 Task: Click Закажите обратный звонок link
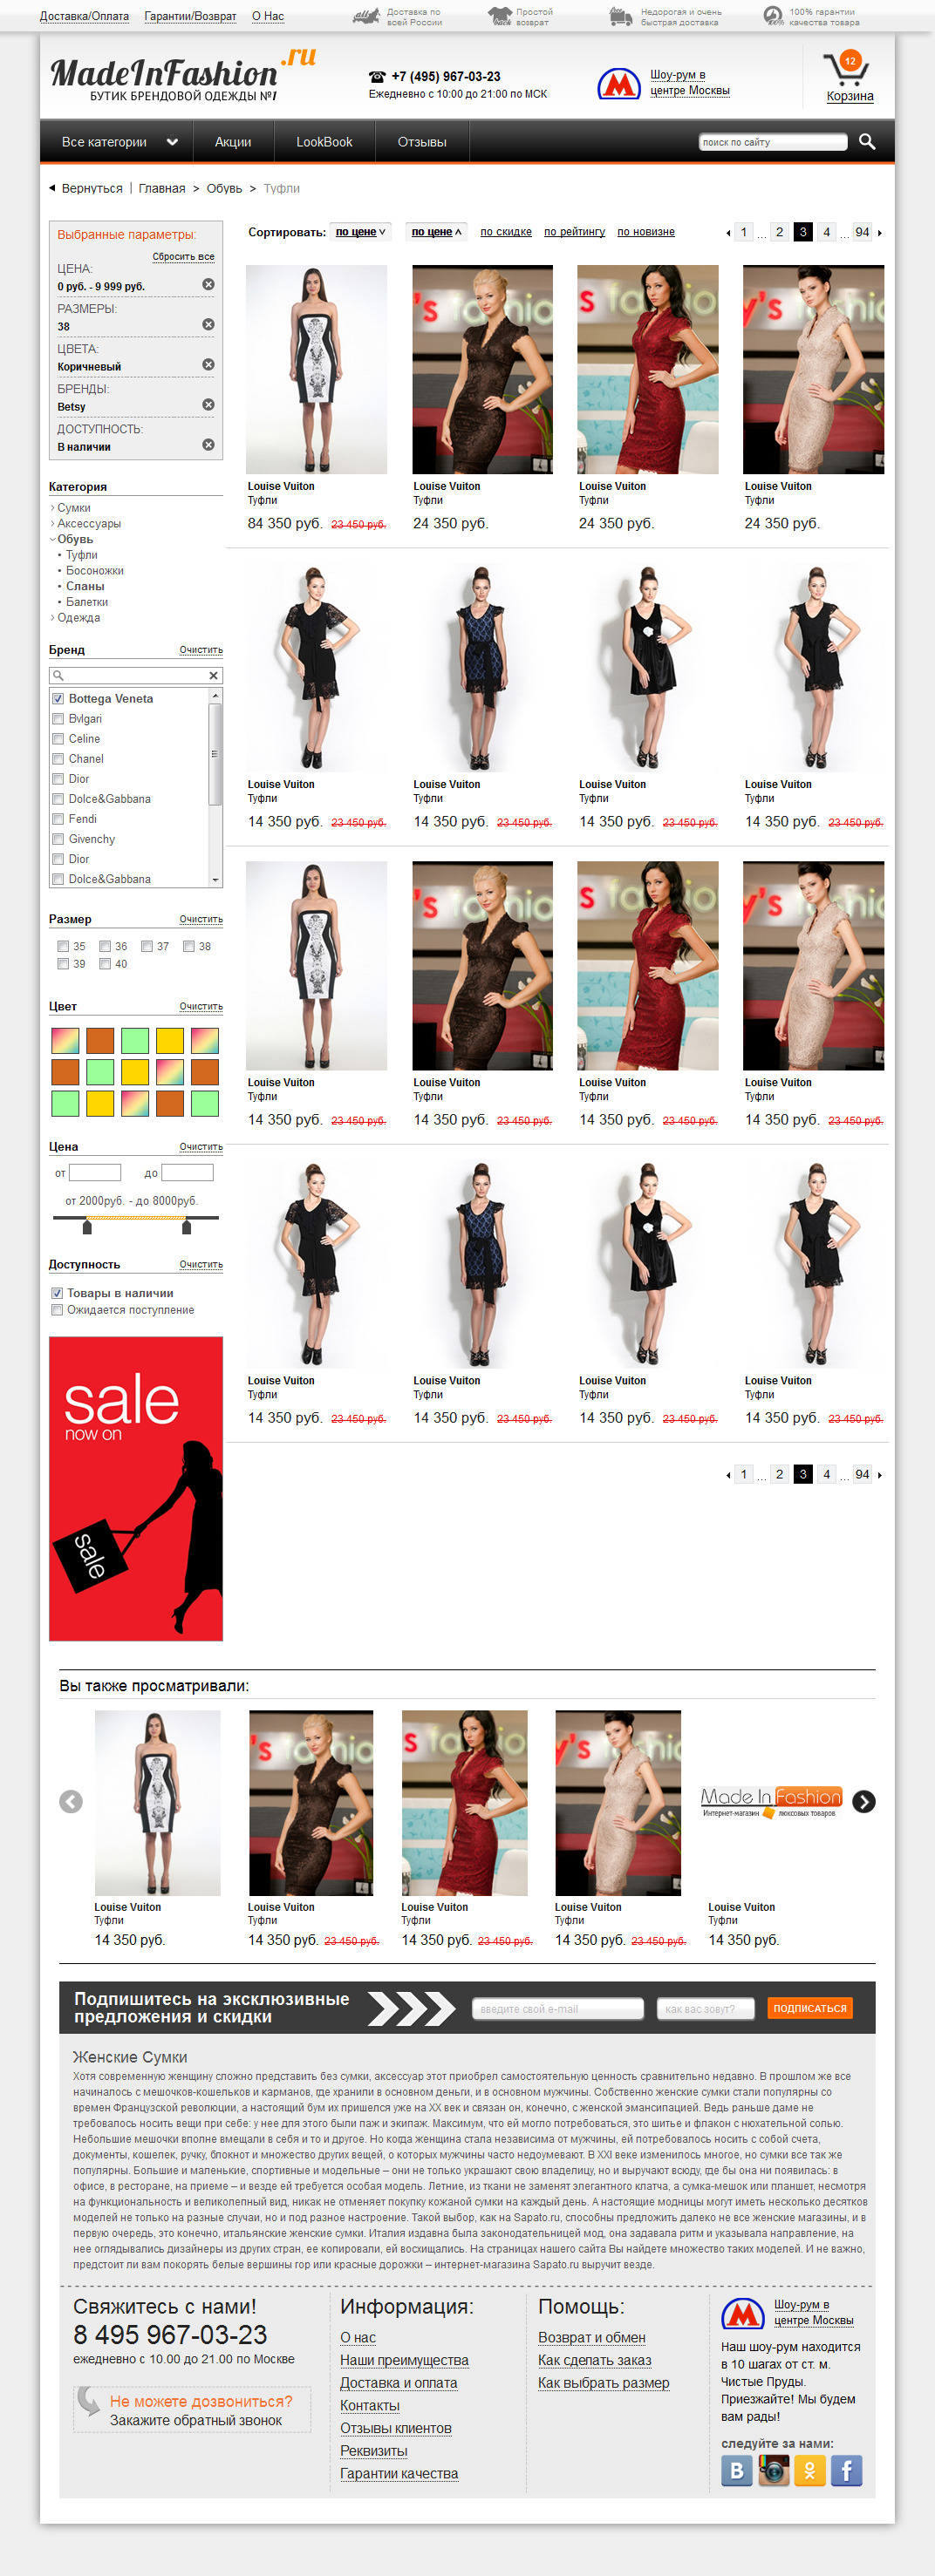[x=196, y=2420]
